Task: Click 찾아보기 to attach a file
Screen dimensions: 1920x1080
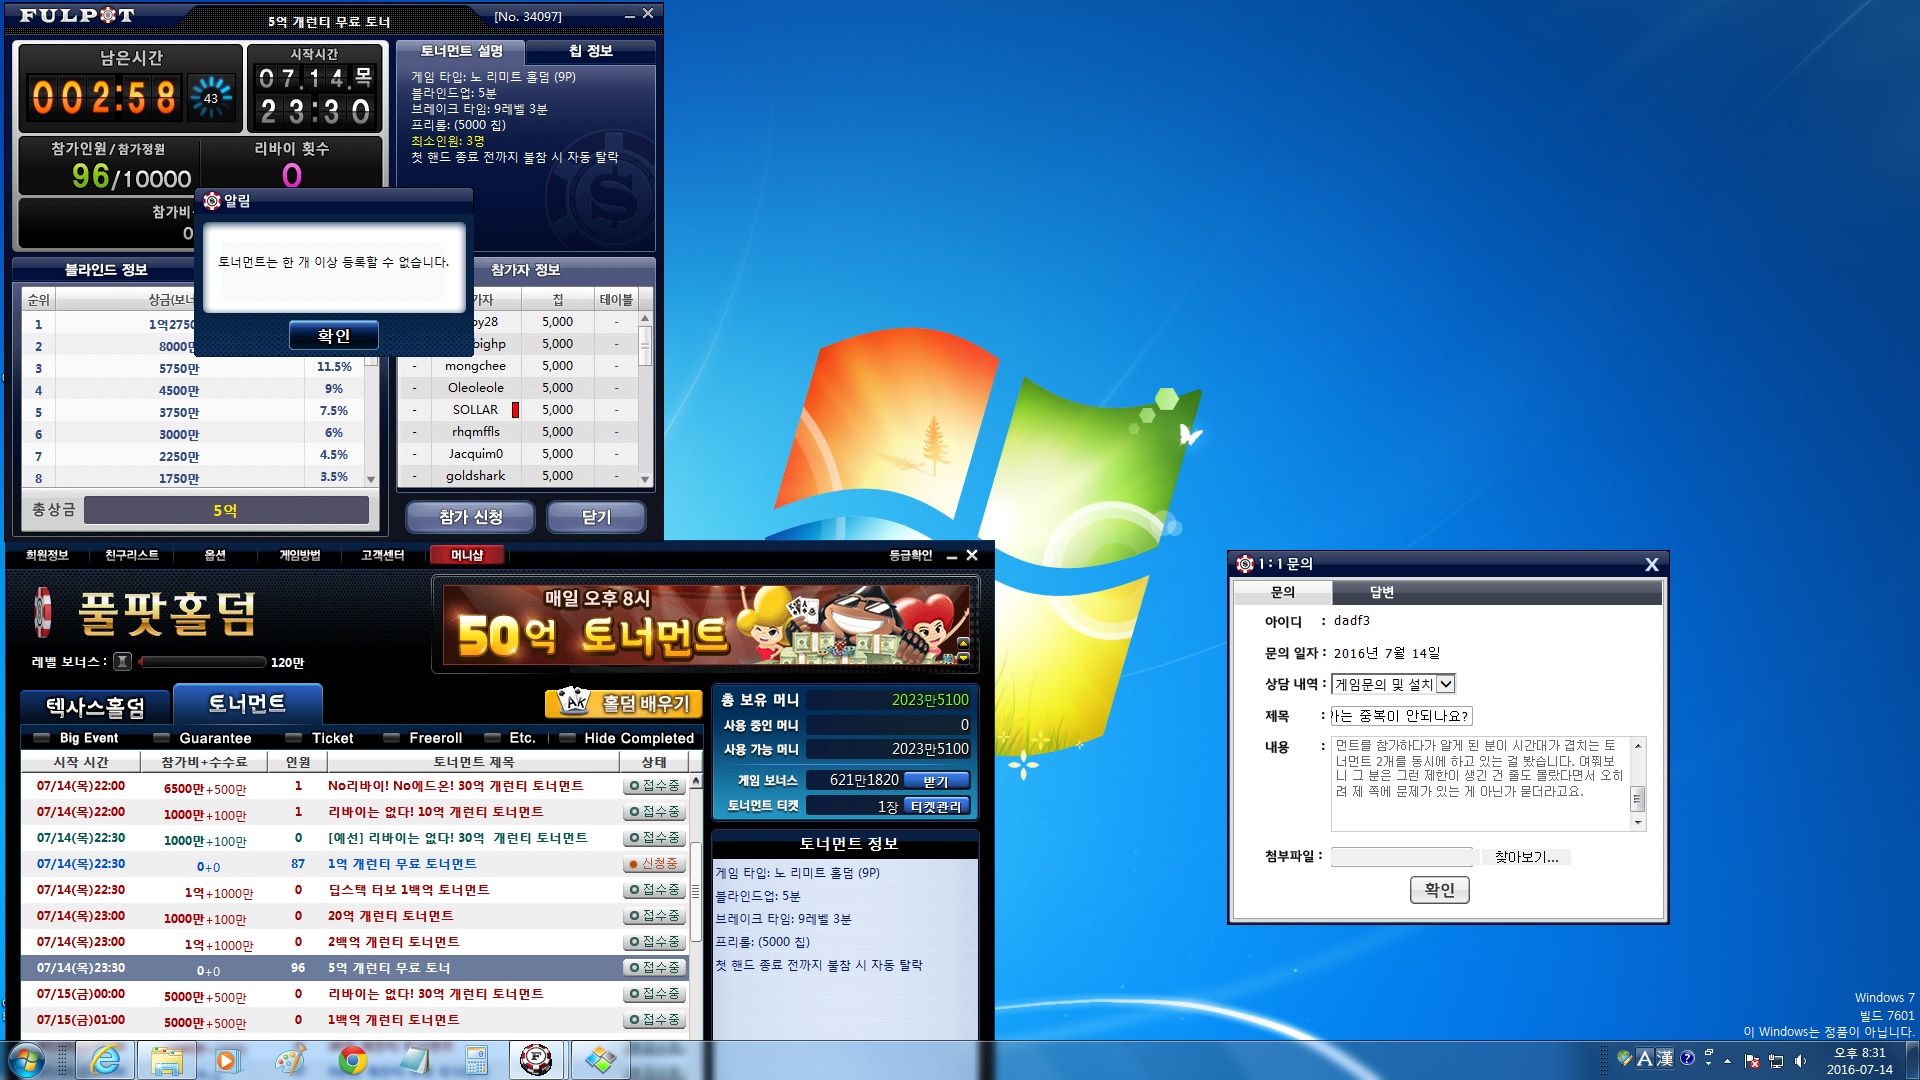Action: coord(1526,857)
